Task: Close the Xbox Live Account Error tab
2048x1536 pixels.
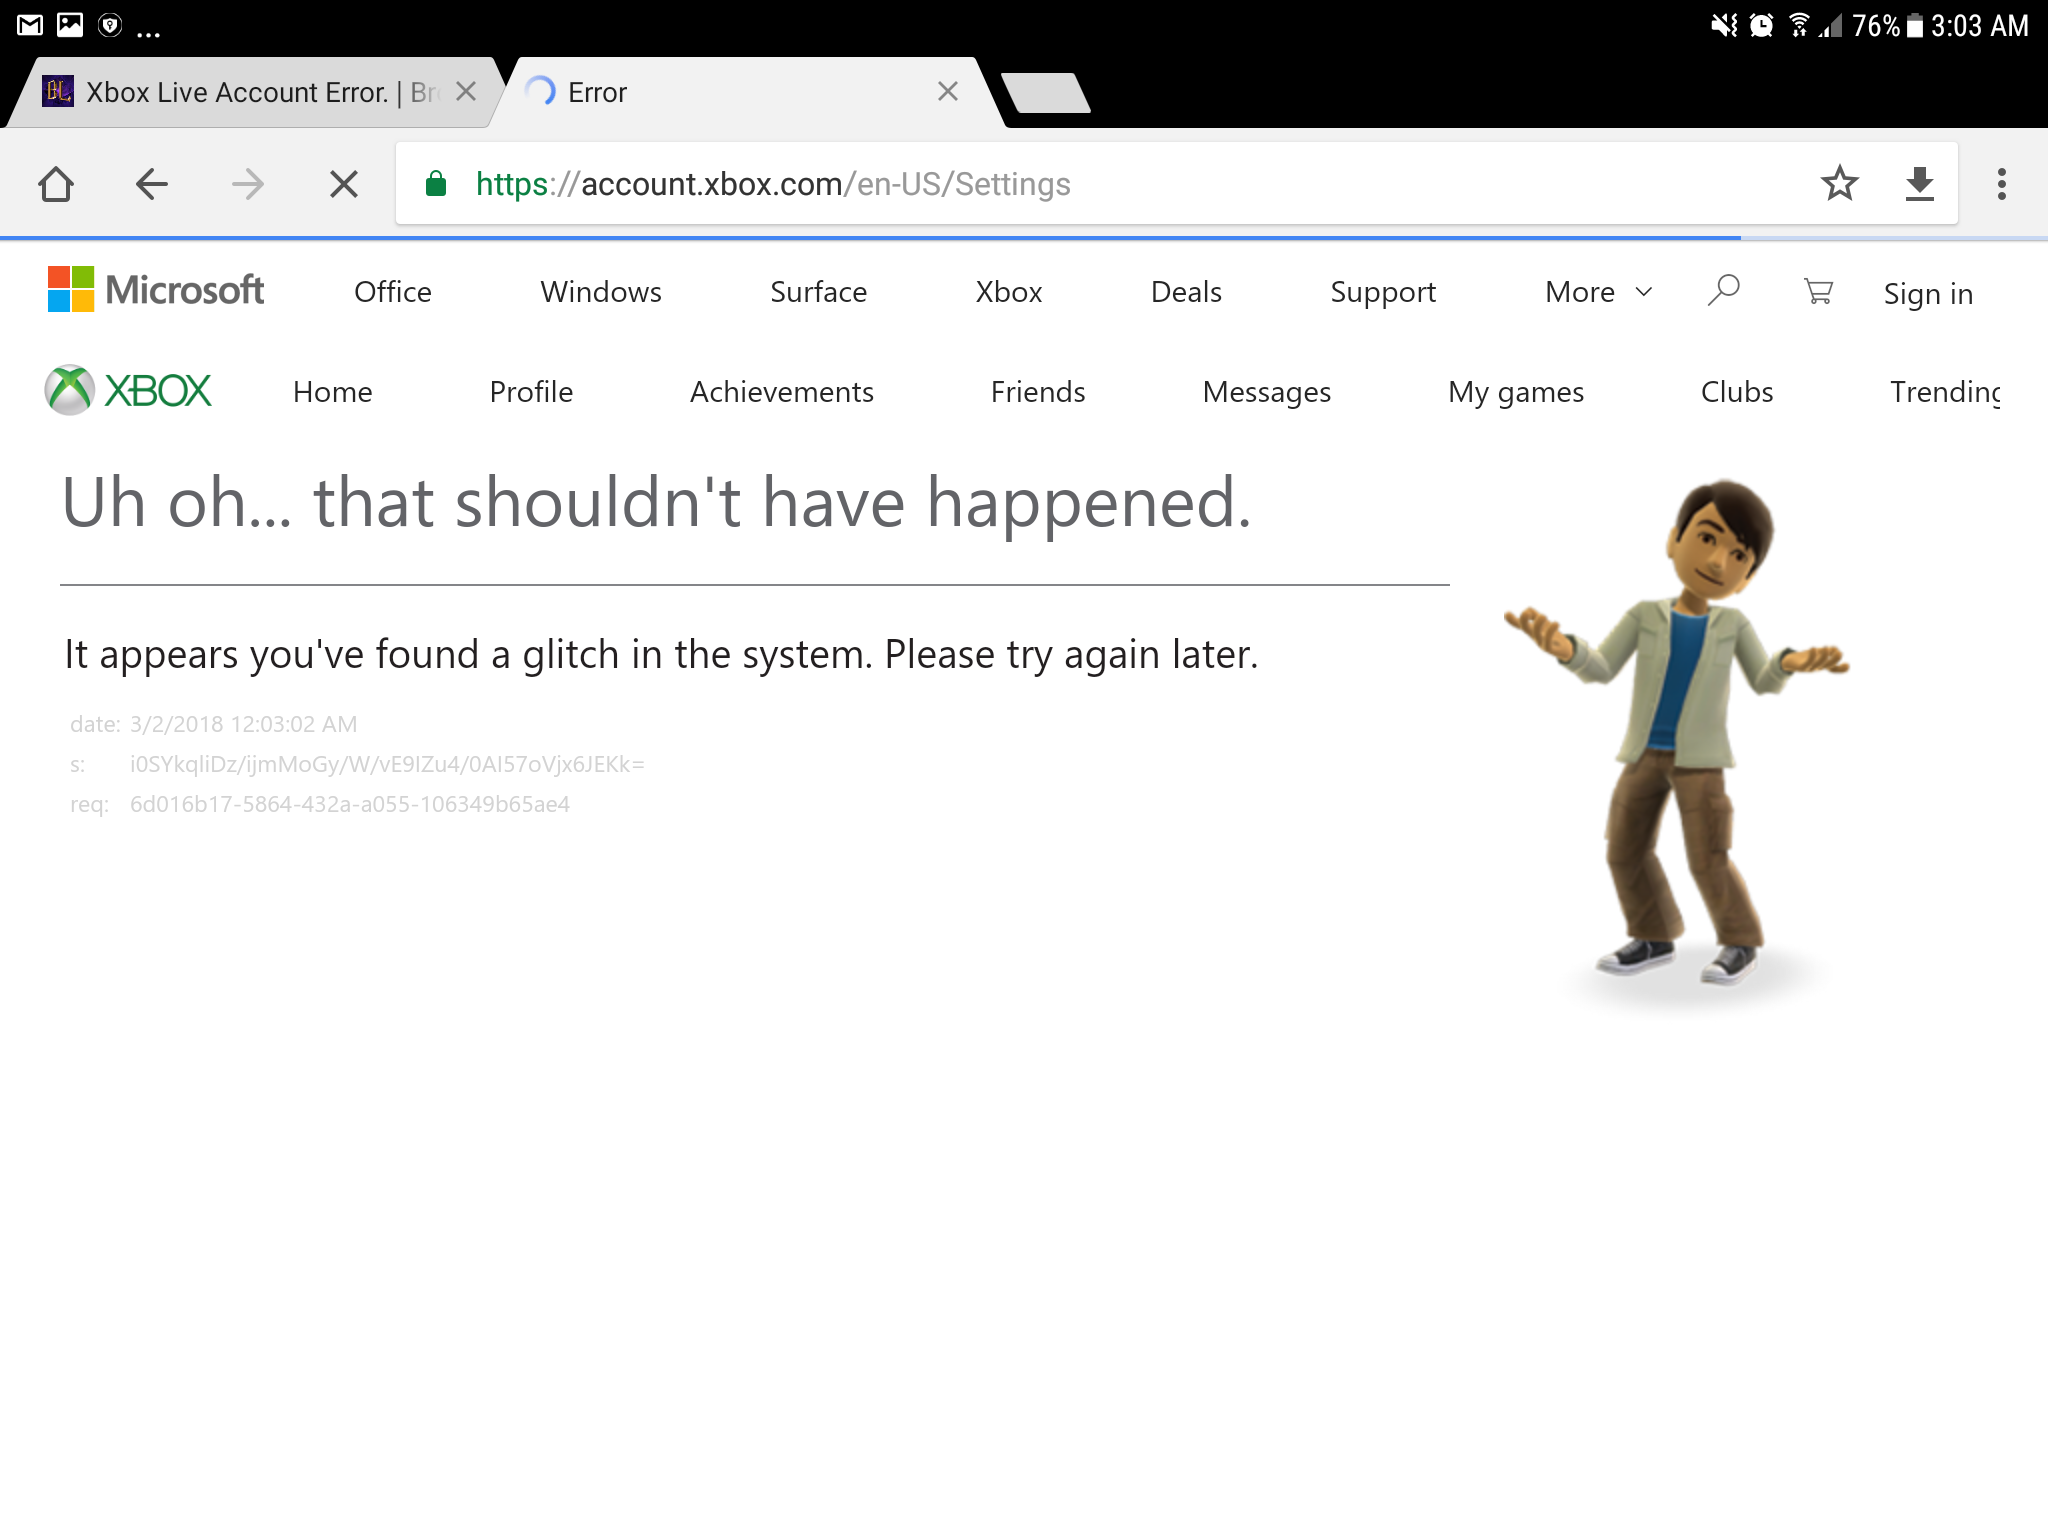Action: [x=465, y=92]
